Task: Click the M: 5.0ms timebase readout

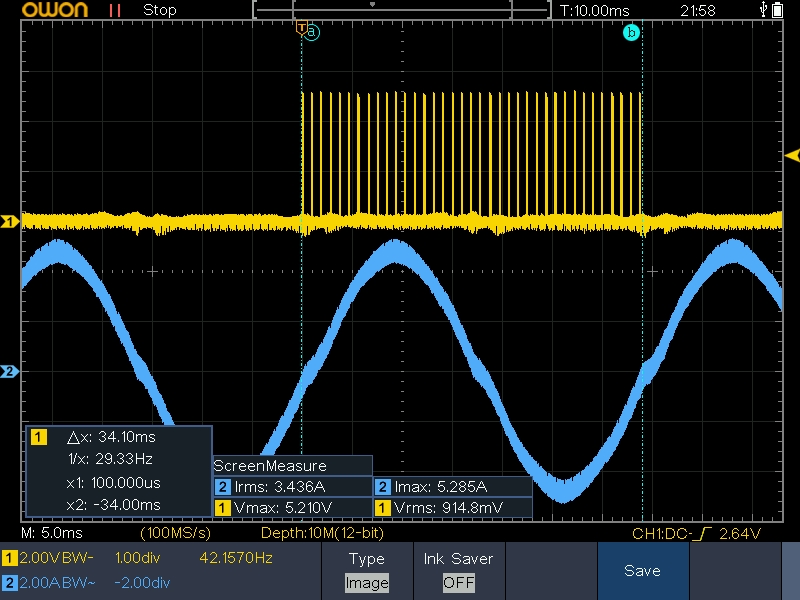Action: tap(52, 533)
